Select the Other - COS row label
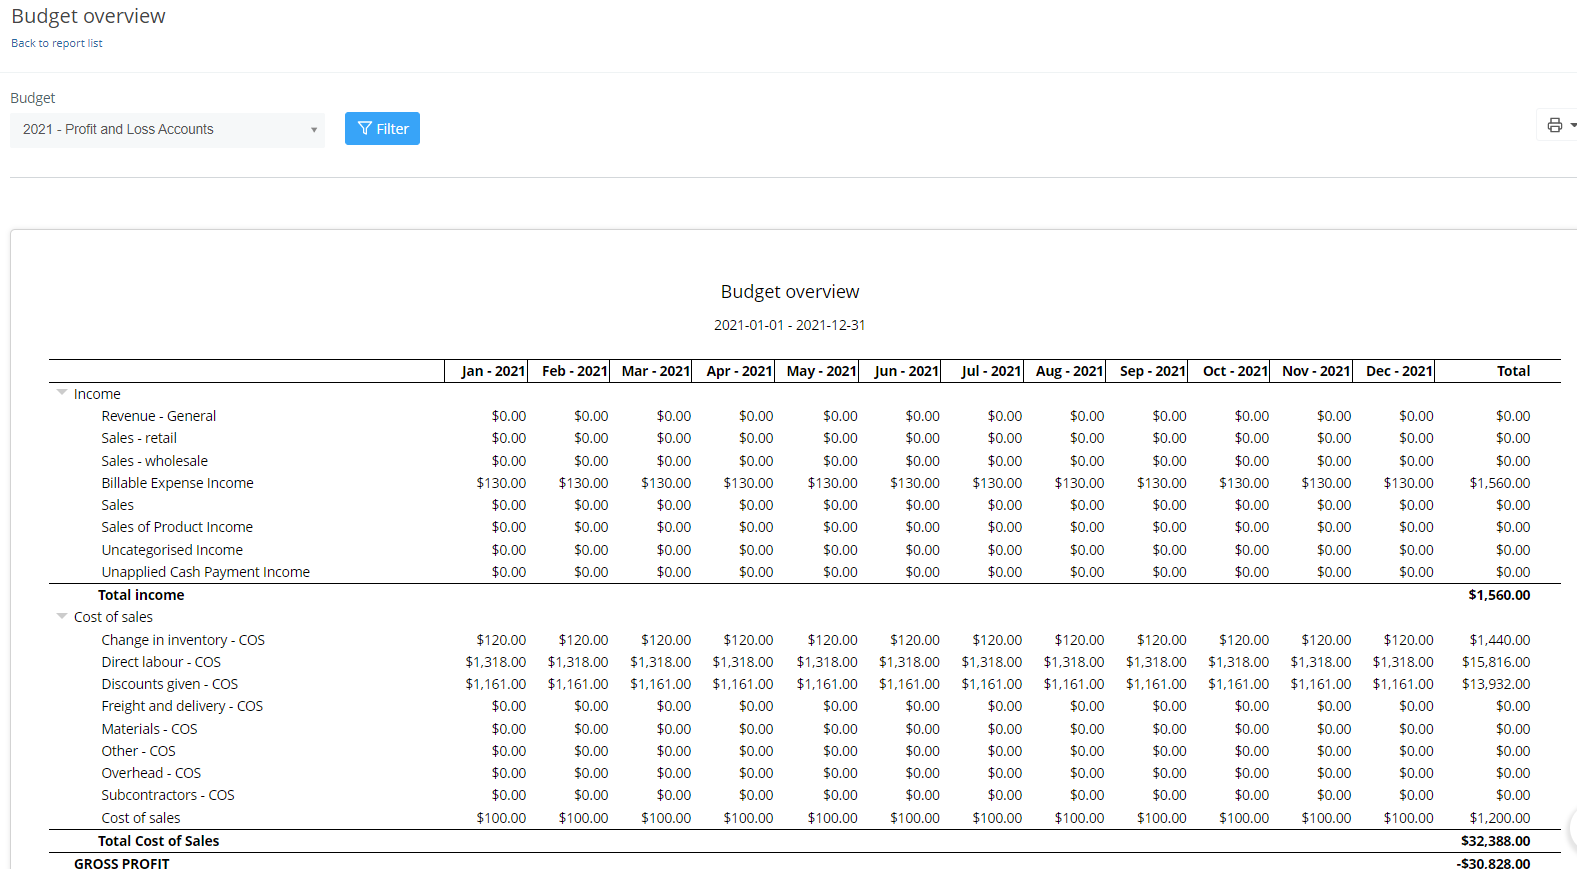The image size is (1578, 869). coord(138,751)
